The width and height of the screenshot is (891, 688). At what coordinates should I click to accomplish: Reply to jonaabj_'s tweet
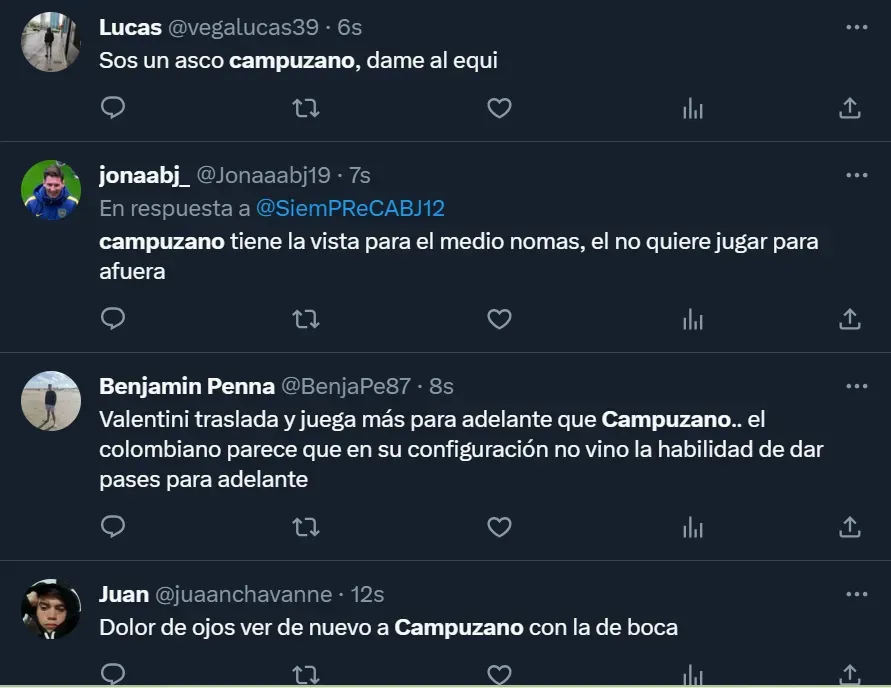[x=113, y=318]
